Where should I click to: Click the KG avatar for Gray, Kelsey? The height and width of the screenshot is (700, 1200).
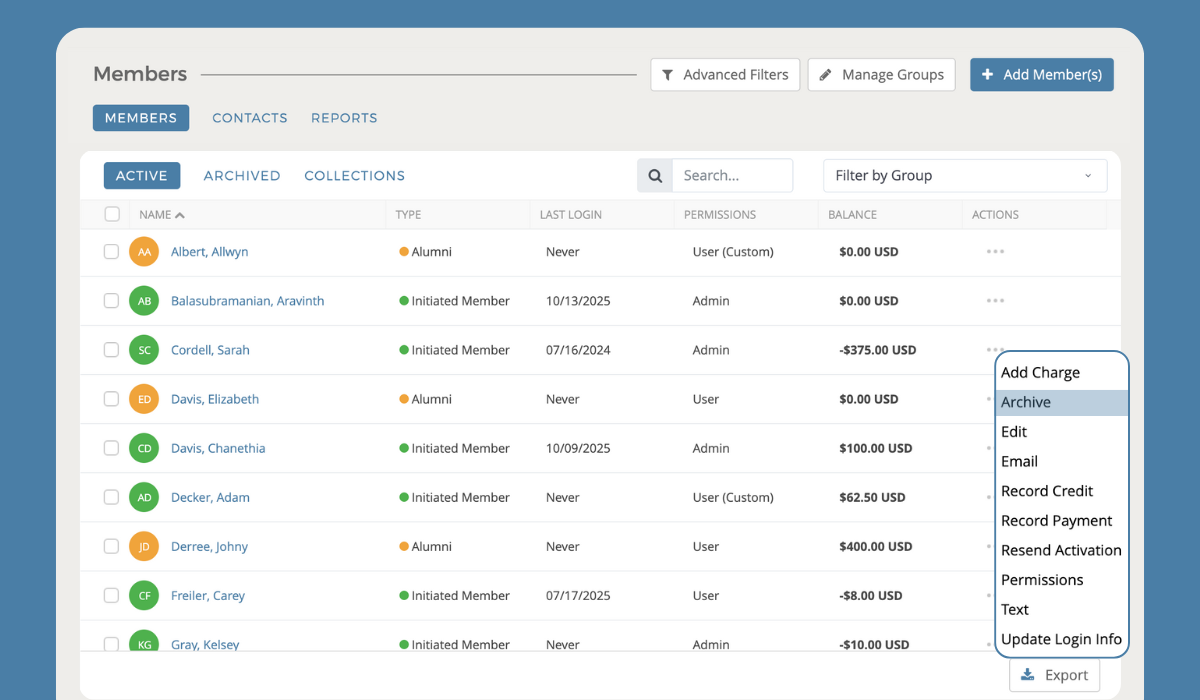pyautogui.click(x=144, y=642)
